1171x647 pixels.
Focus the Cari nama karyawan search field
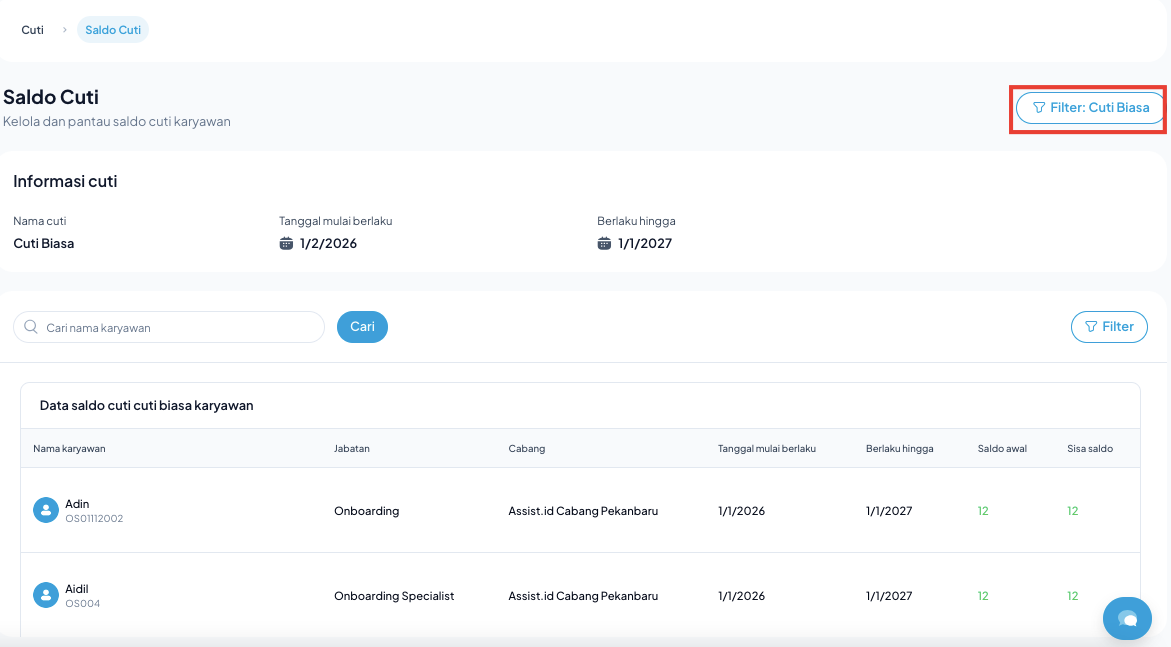180,327
